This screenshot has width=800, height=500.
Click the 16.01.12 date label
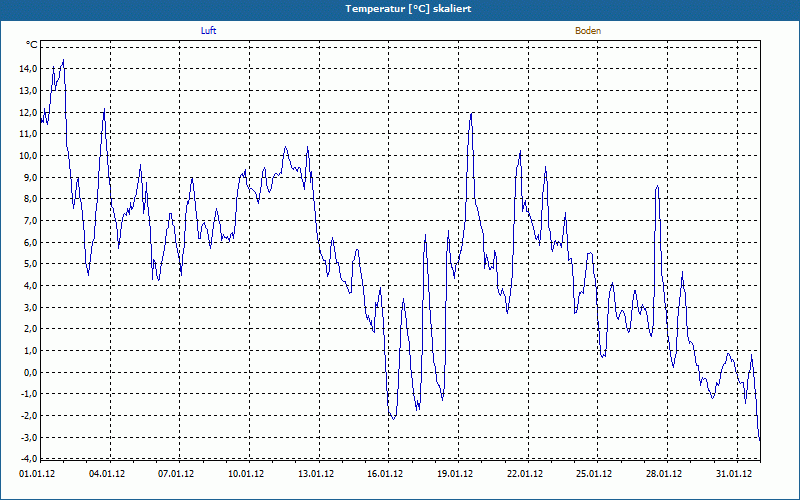coord(385,474)
